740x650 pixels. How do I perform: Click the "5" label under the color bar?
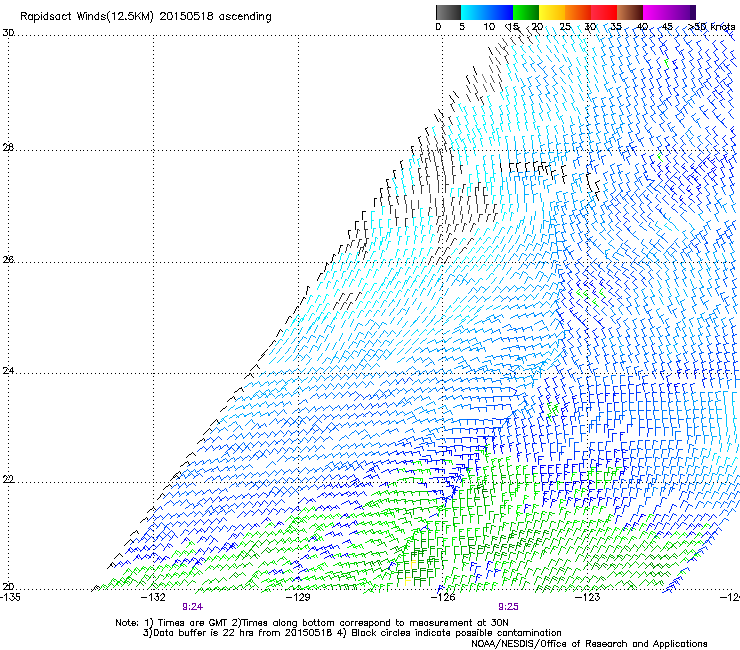pyautogui.click(x=462, y=26)
